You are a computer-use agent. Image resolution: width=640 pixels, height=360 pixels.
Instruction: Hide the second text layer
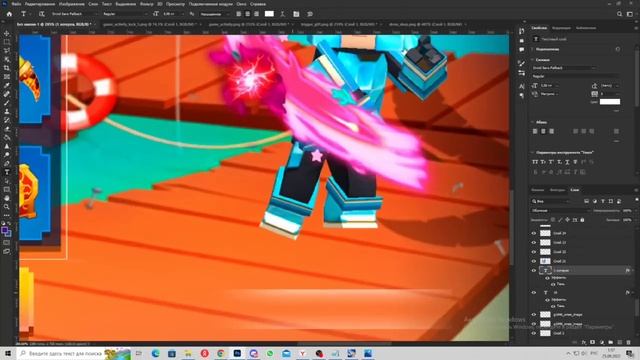pyautogui.click(x=533, y=293)
